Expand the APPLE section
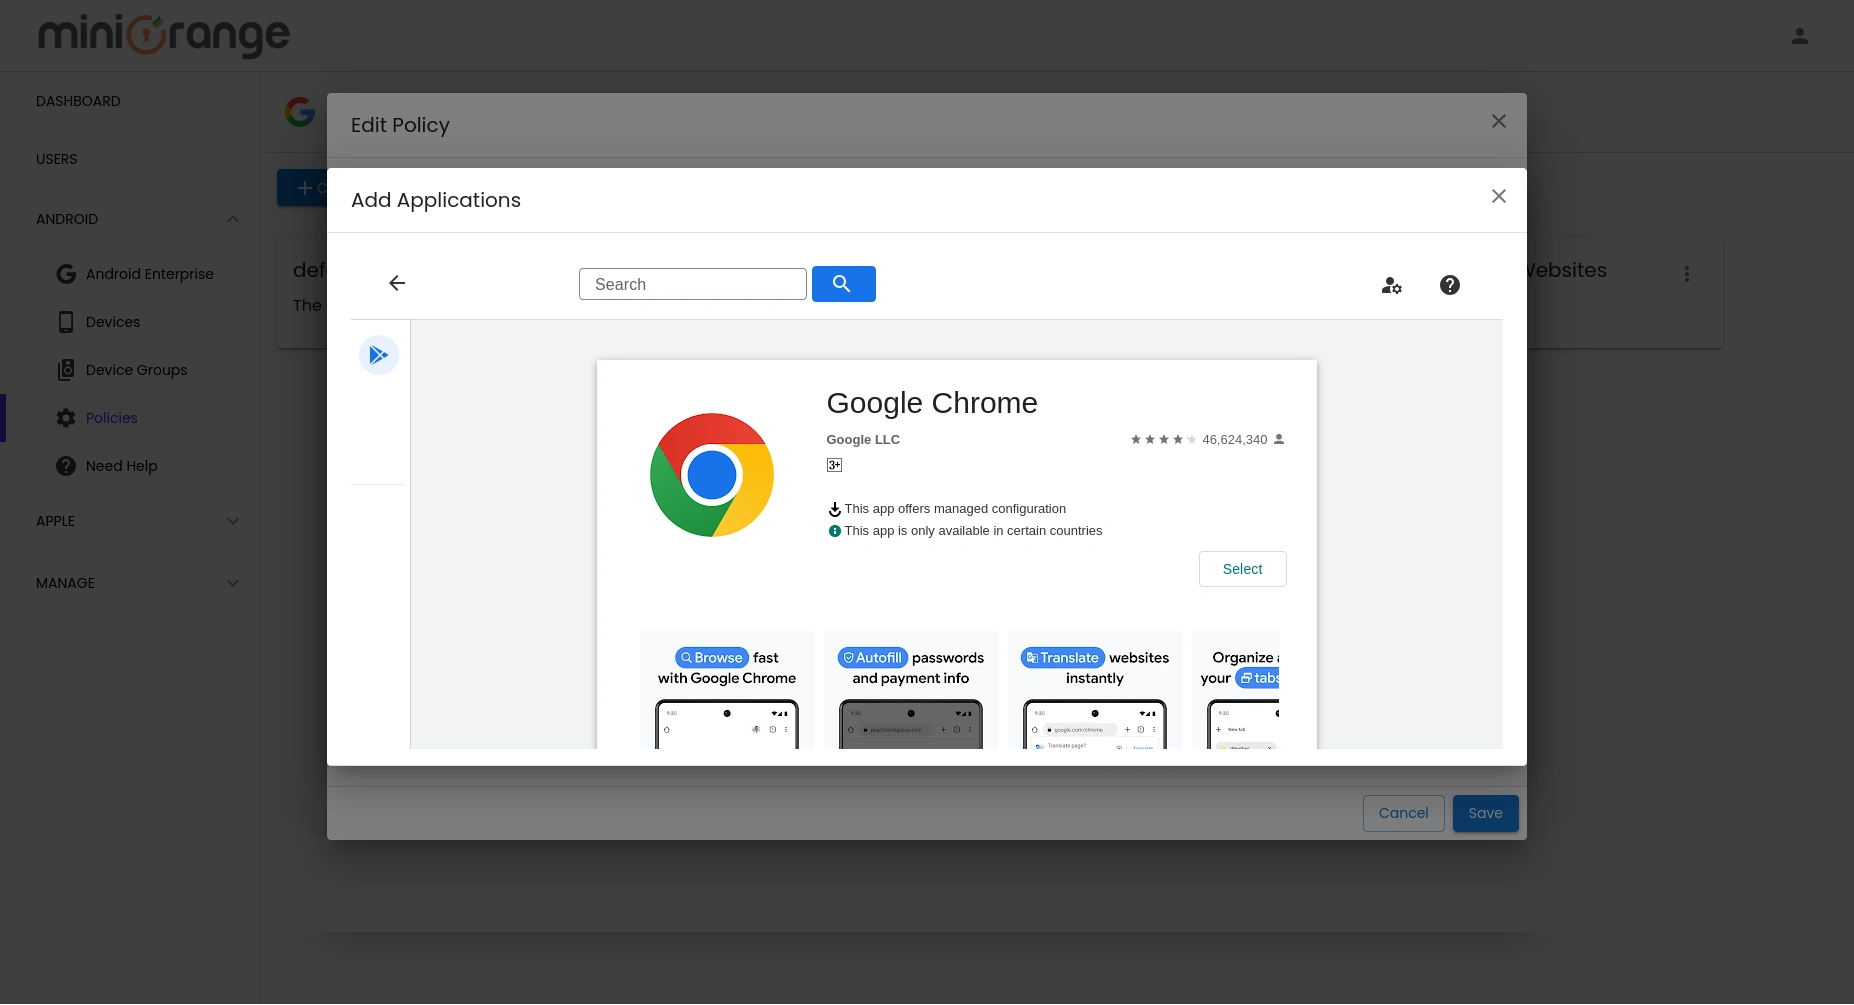The width and height of the screenshot is (1854, 1005). click(x=232, y=521)
